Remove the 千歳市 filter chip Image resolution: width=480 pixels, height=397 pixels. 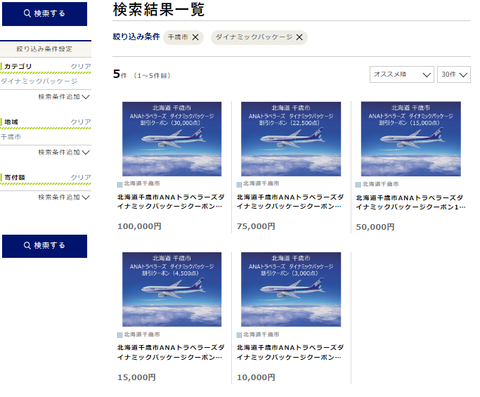click(x=196, y=37)
